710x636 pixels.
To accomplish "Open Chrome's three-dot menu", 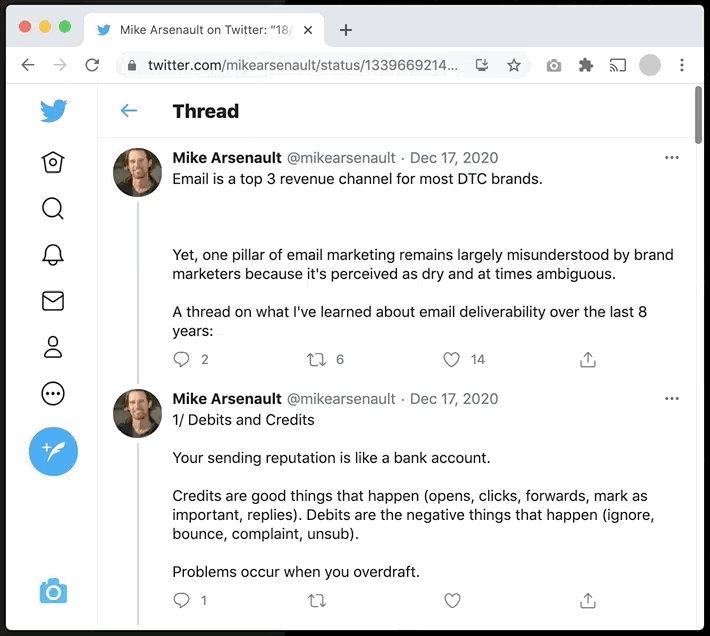I will point(681,65).
